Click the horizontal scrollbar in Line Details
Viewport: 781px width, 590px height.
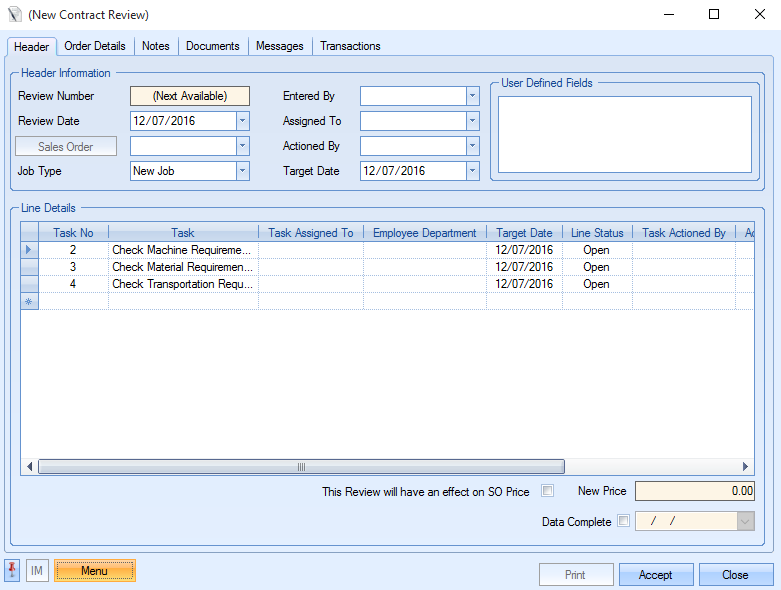[300, 467]
